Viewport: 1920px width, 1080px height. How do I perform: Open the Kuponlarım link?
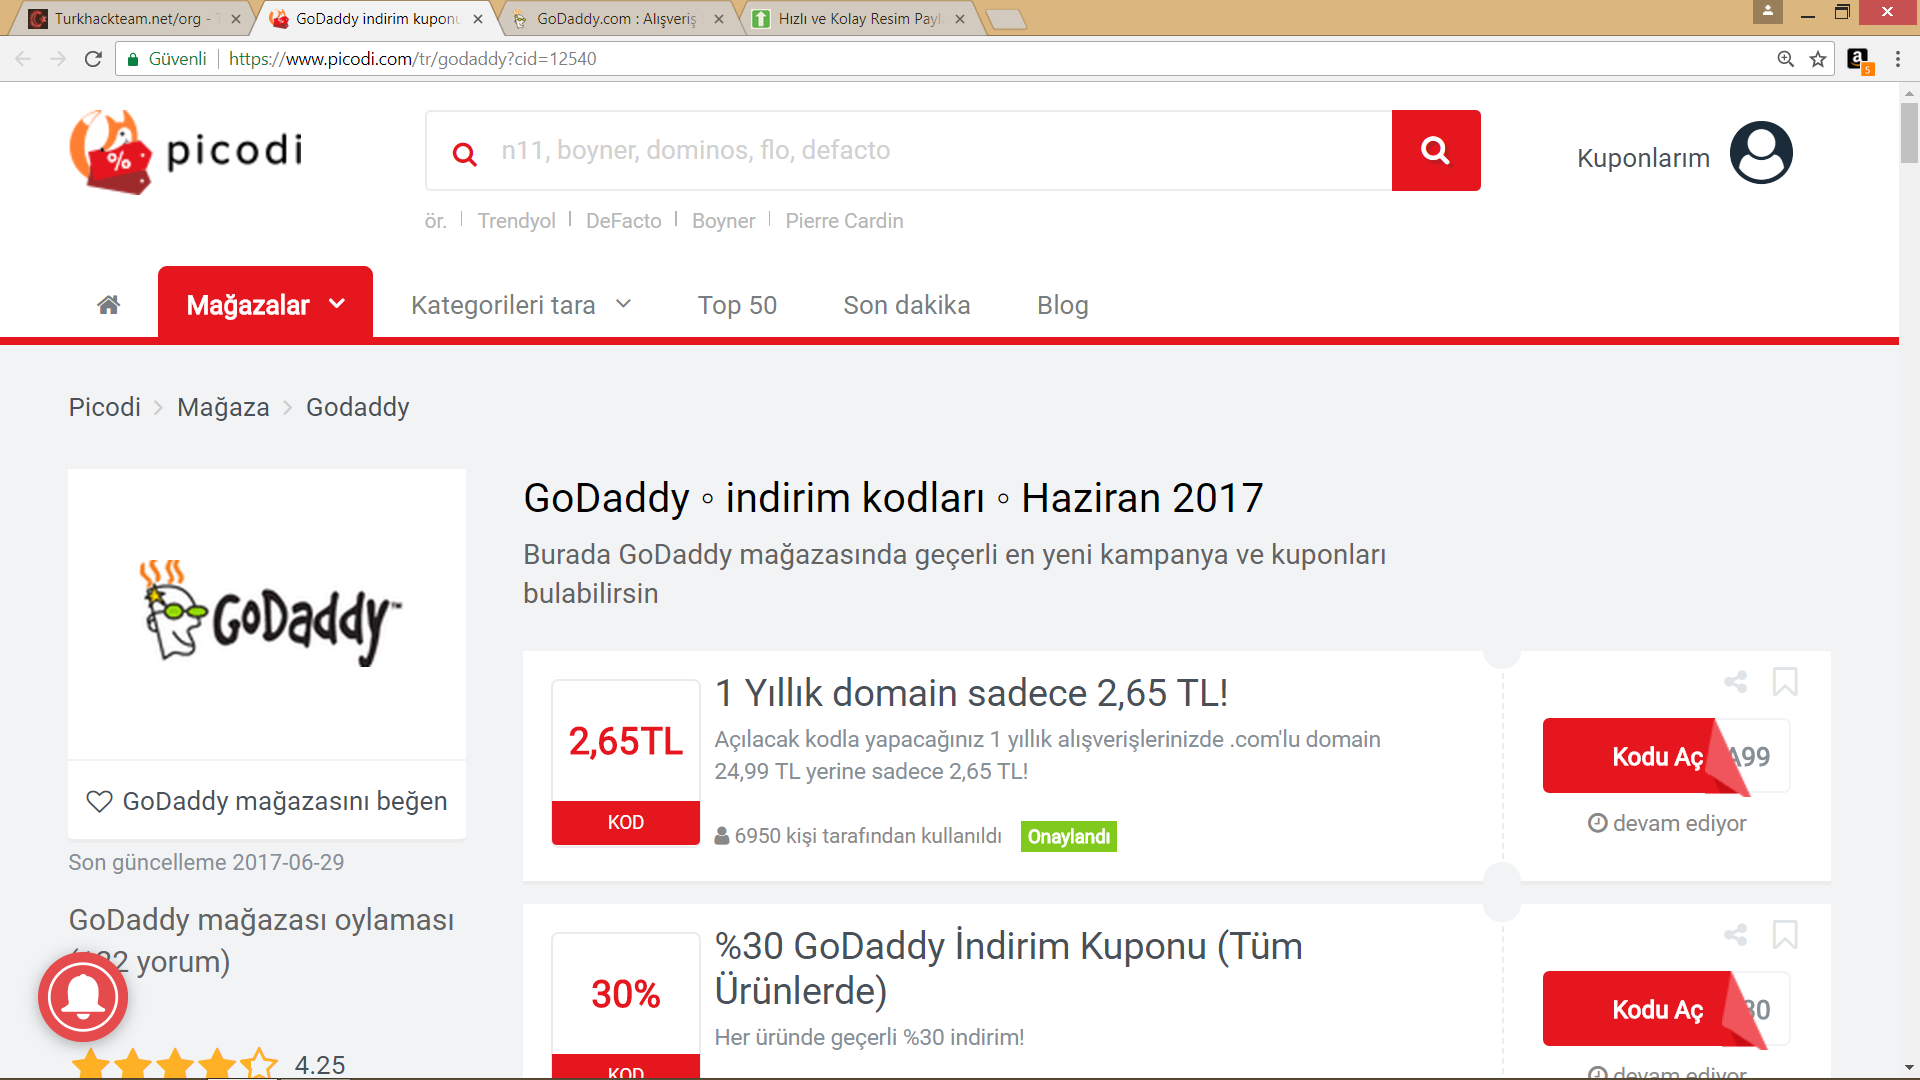coord(1643,158)
